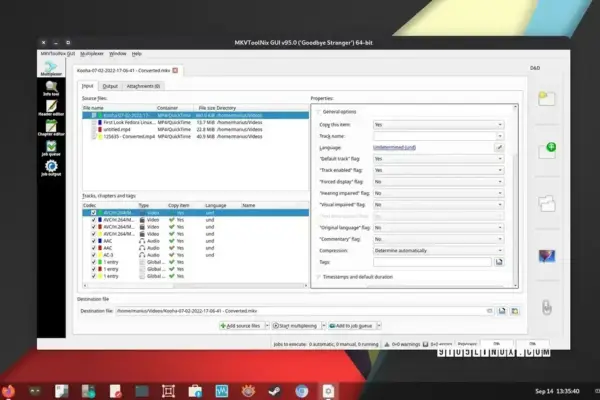Uncheck the AC-3 audio track checkbox
The width and height of the screenshot is (600, 400).
coord(93,255)
